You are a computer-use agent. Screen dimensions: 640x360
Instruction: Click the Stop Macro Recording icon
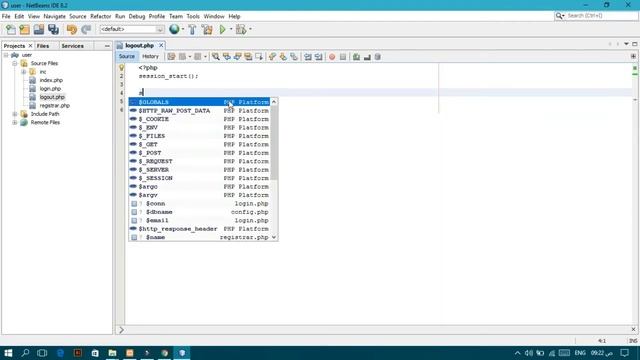(x=343, y=57)
